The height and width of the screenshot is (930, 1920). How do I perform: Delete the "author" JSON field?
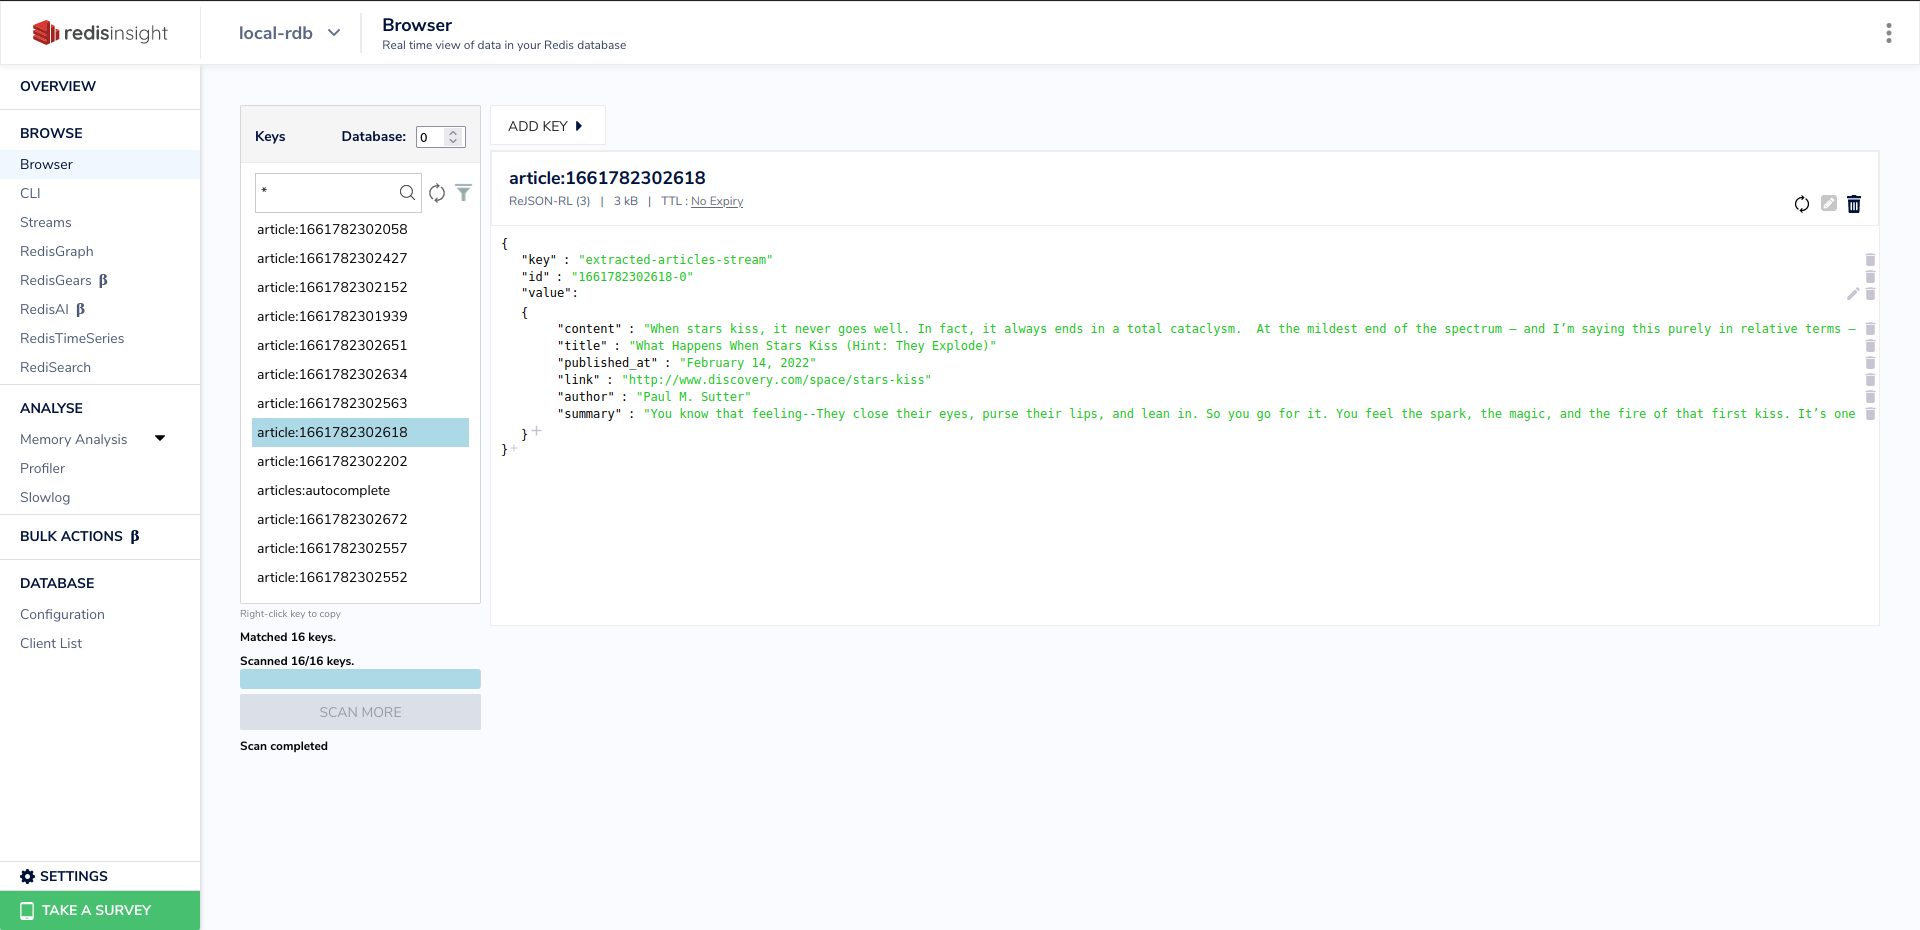tap(1870, 397)
